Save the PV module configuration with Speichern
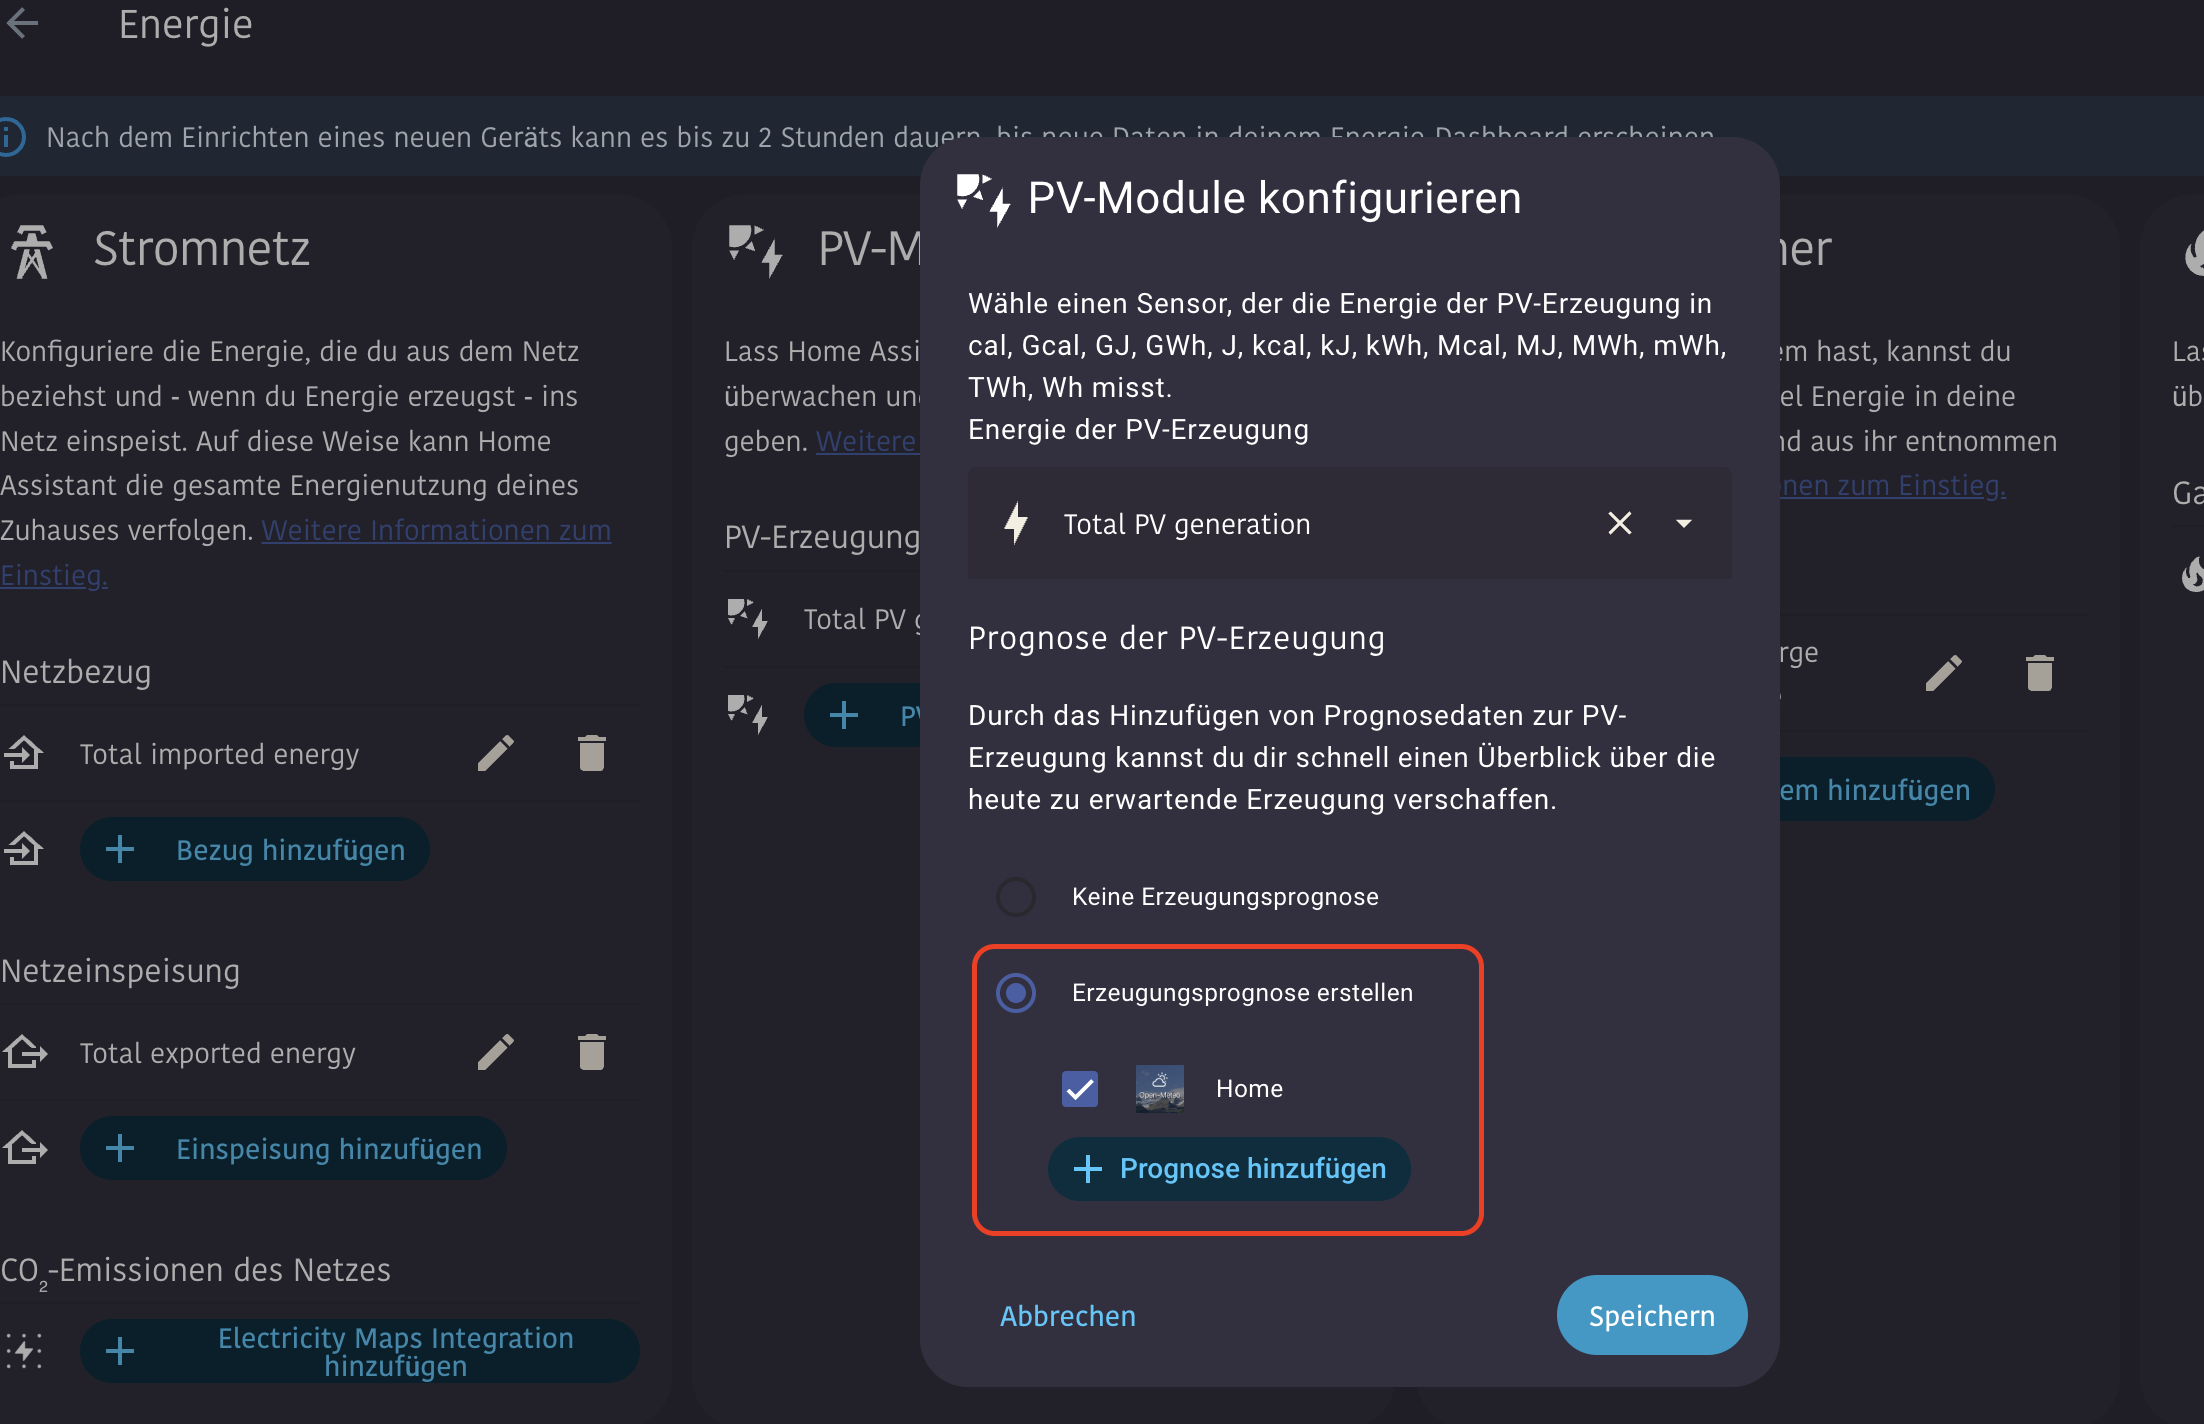This screenshot has width=2204, height=1424. (1651, 1316)
